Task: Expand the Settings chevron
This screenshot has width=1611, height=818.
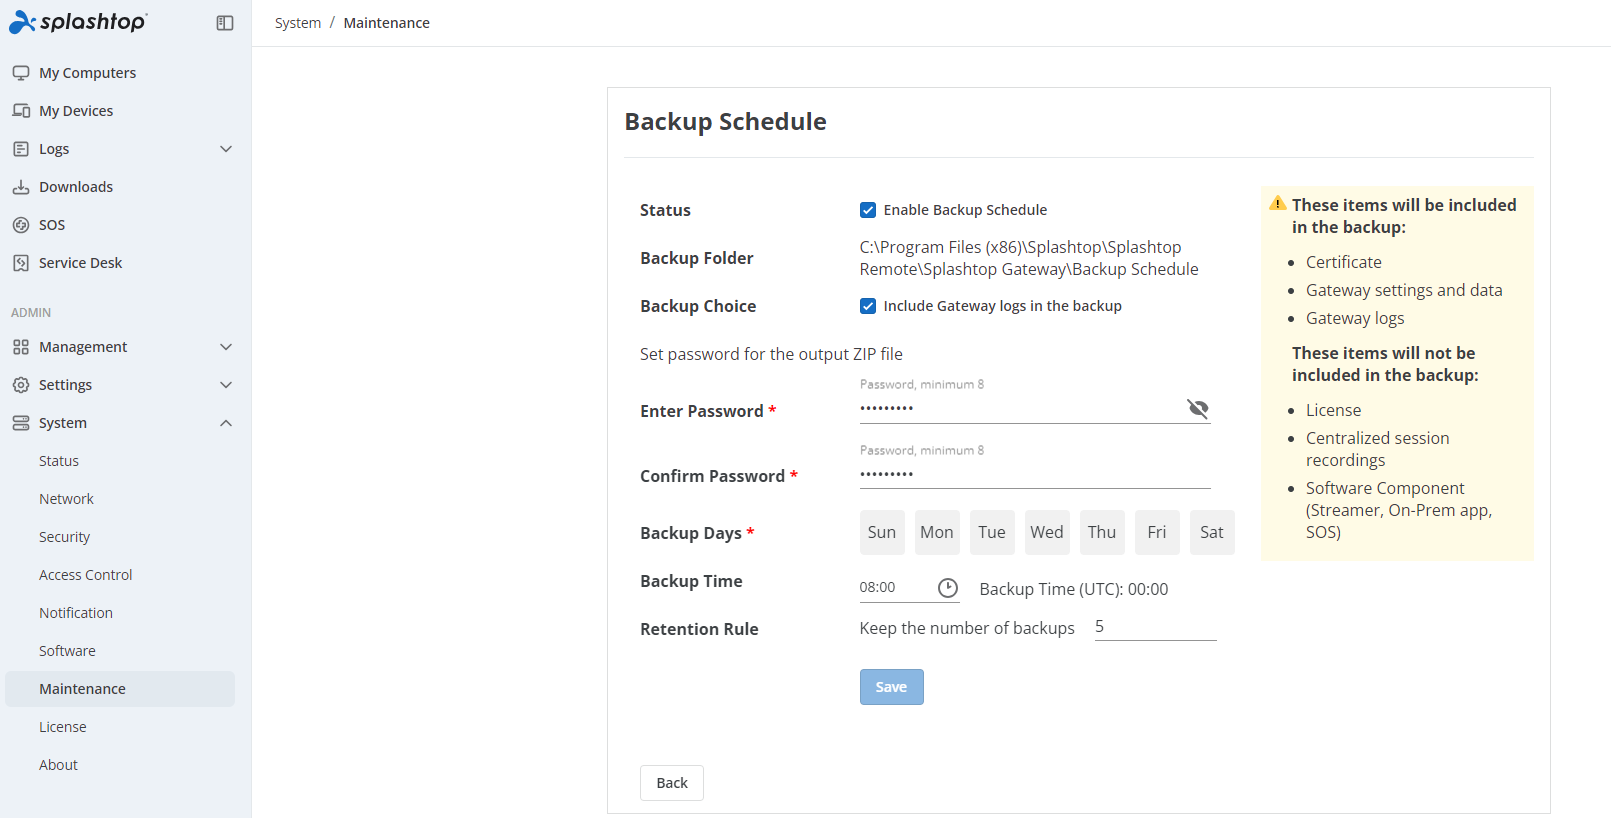Action: (226, 385)
